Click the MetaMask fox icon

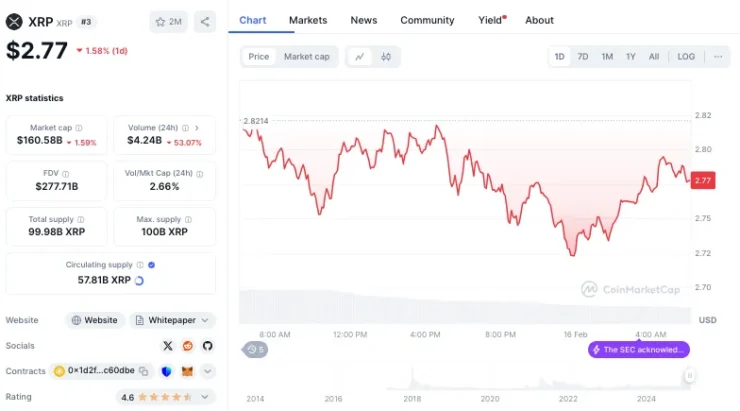187,371
